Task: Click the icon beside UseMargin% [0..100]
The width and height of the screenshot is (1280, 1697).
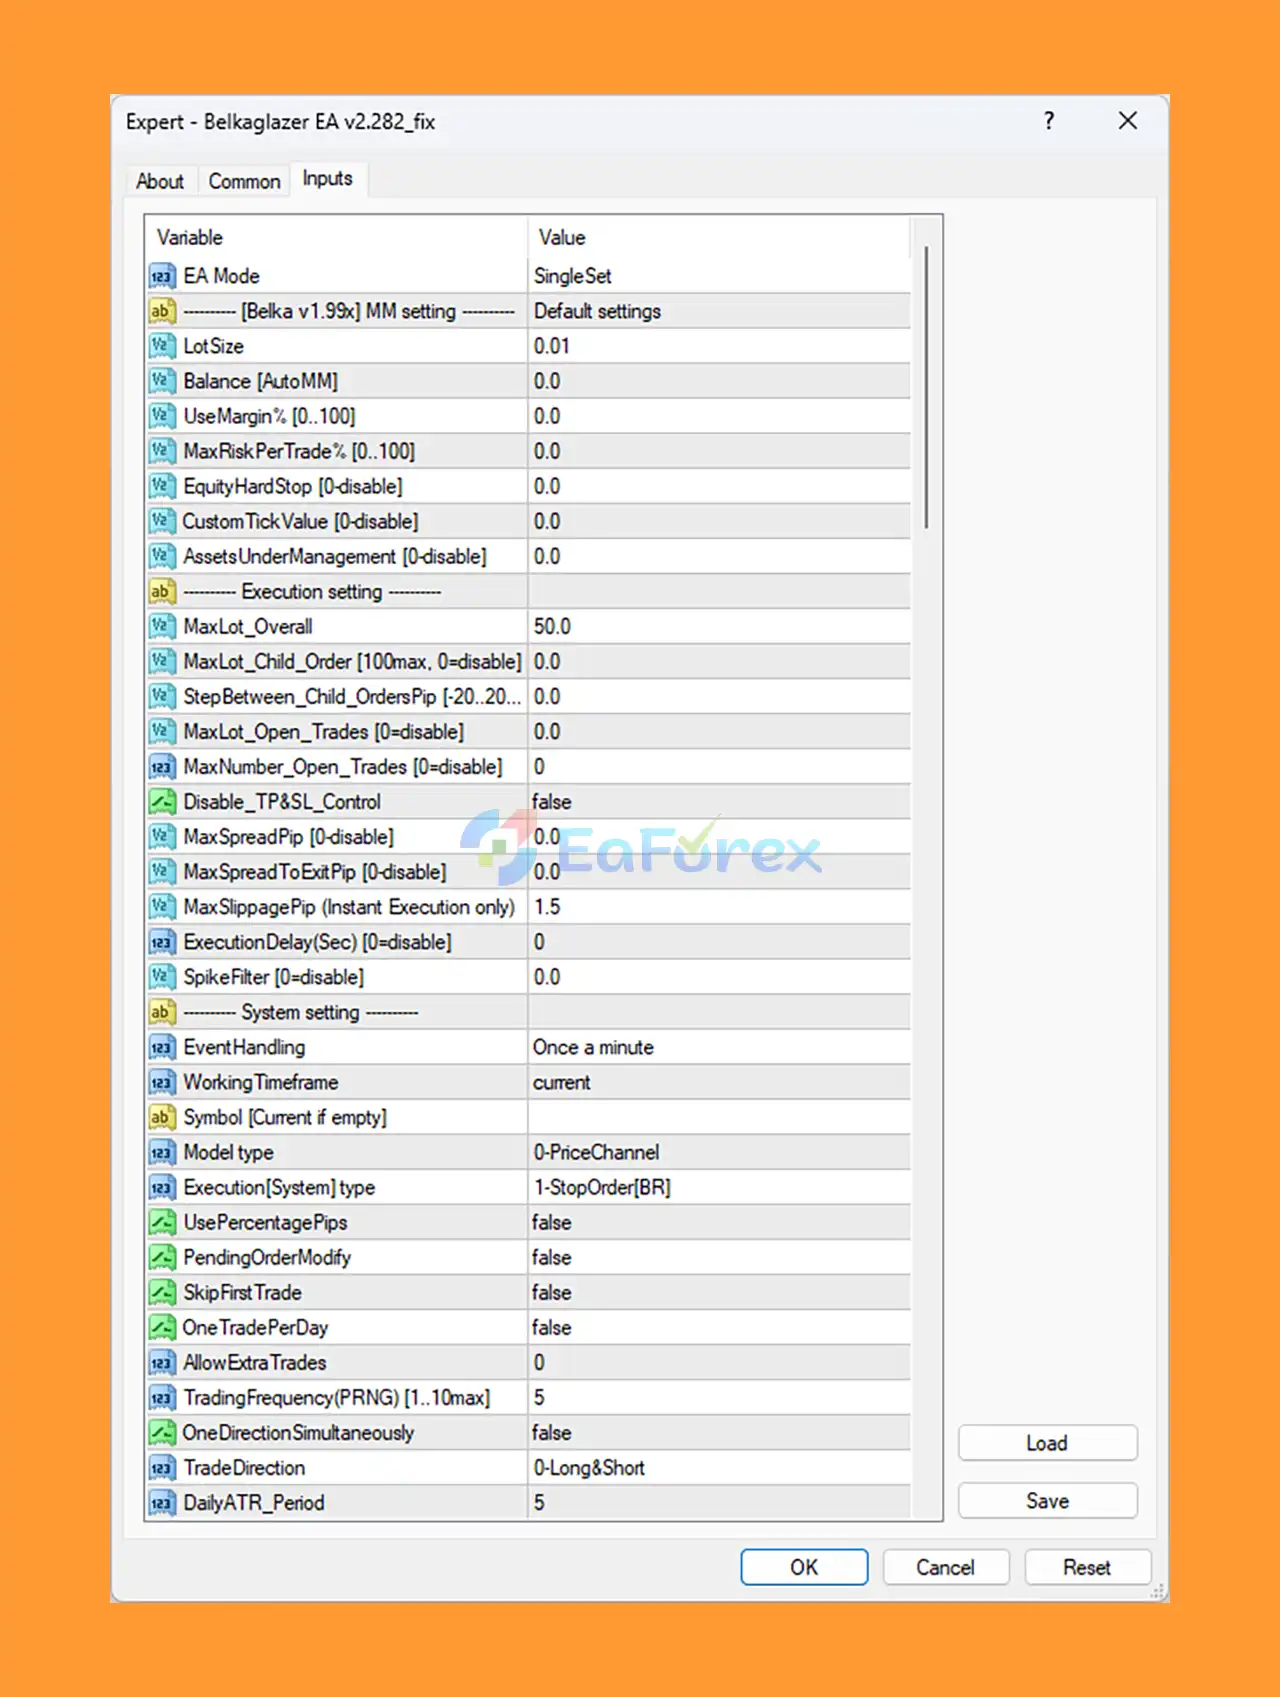Action: (162, 416)
